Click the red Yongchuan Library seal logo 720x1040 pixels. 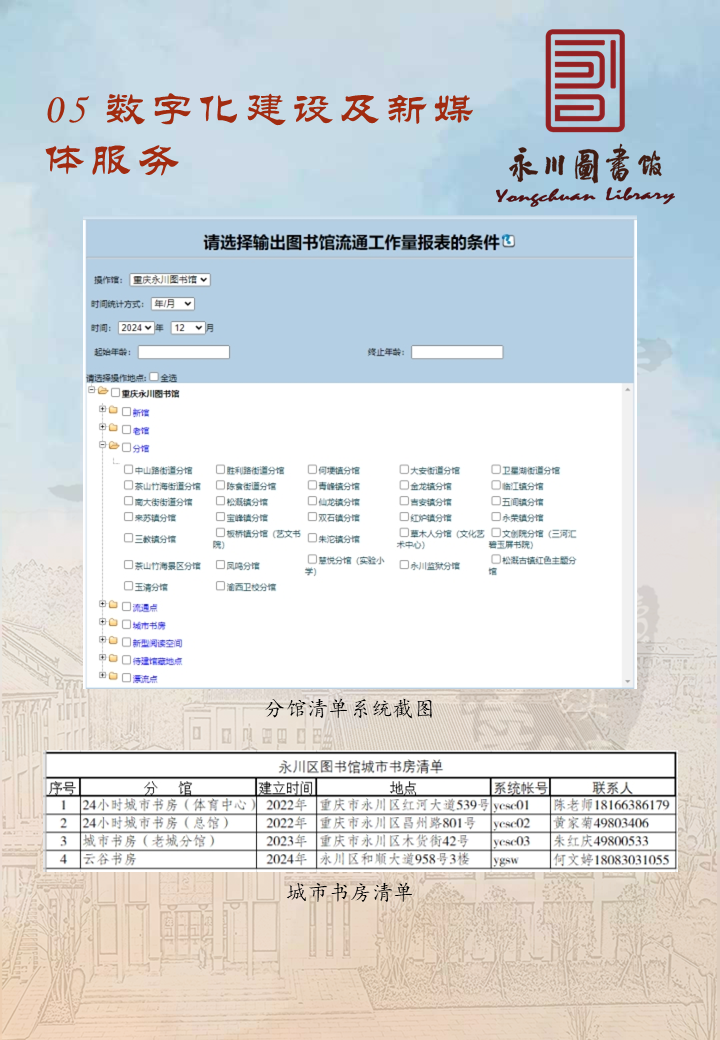coord(585,80)
